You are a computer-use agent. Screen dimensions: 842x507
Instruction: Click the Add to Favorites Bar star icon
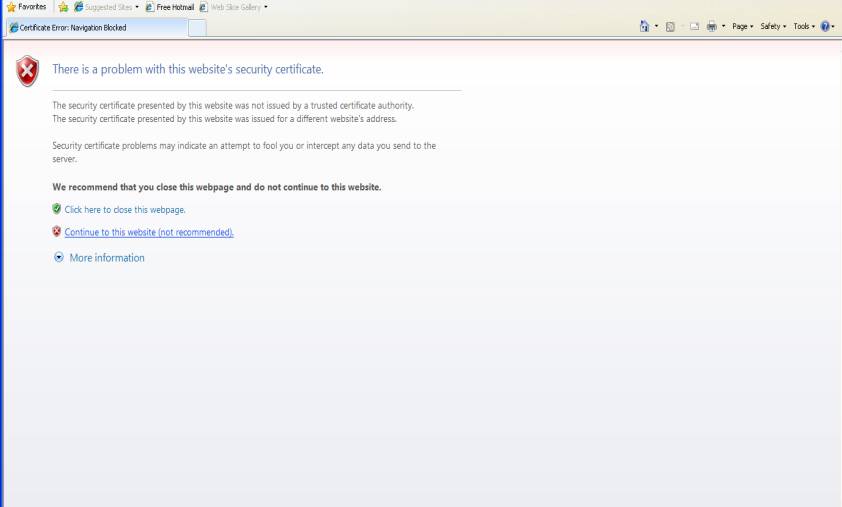tap(63, 7)
